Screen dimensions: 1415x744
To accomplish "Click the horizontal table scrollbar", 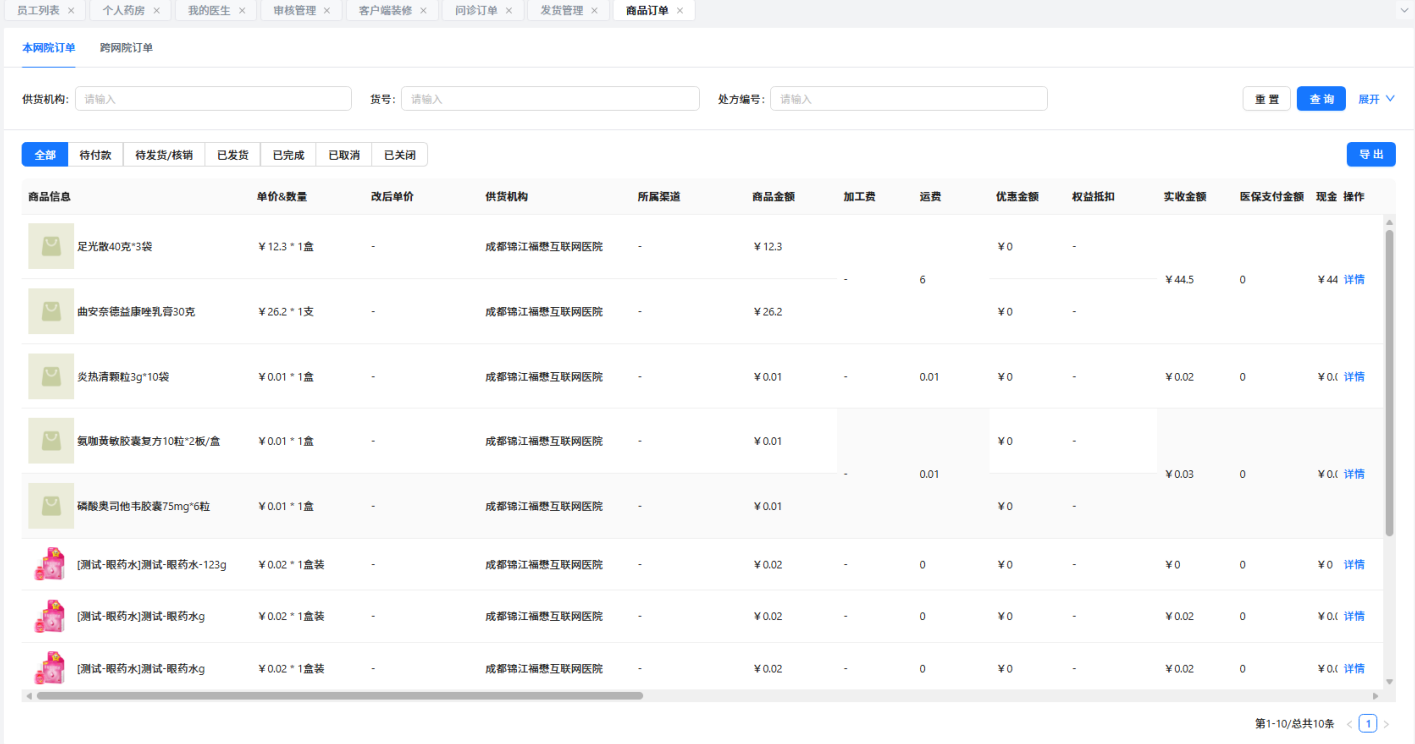I will click(x=340, y=695).
